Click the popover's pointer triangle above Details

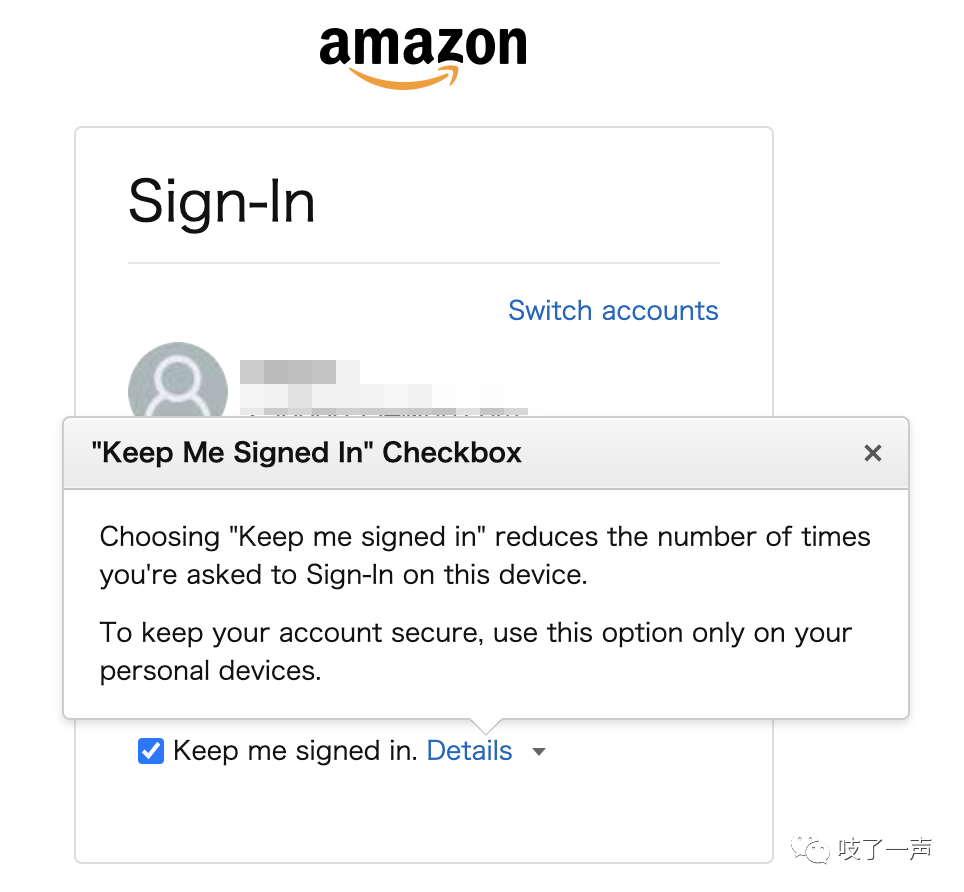486,726
